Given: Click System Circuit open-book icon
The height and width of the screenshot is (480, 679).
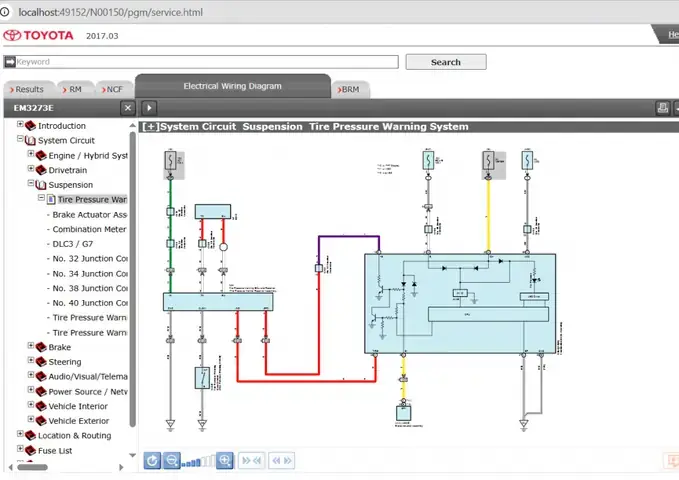Looking at the screenshot, I should click(30, 140).
